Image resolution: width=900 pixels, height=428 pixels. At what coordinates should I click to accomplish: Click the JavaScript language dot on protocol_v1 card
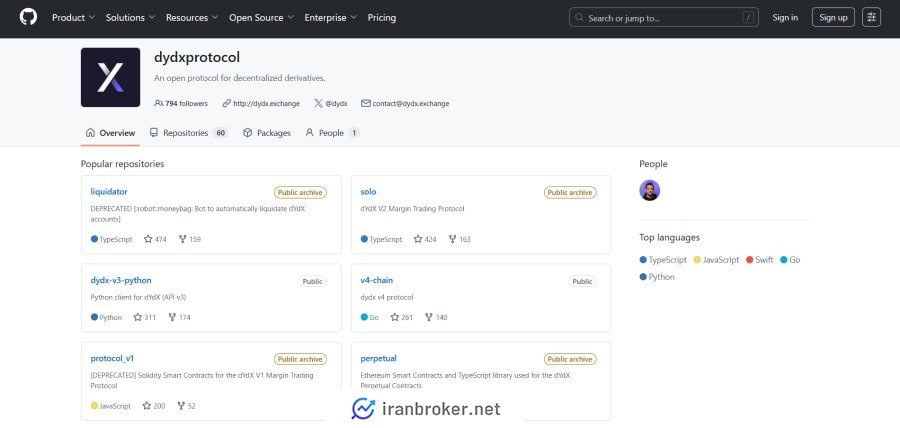(94, 406)
